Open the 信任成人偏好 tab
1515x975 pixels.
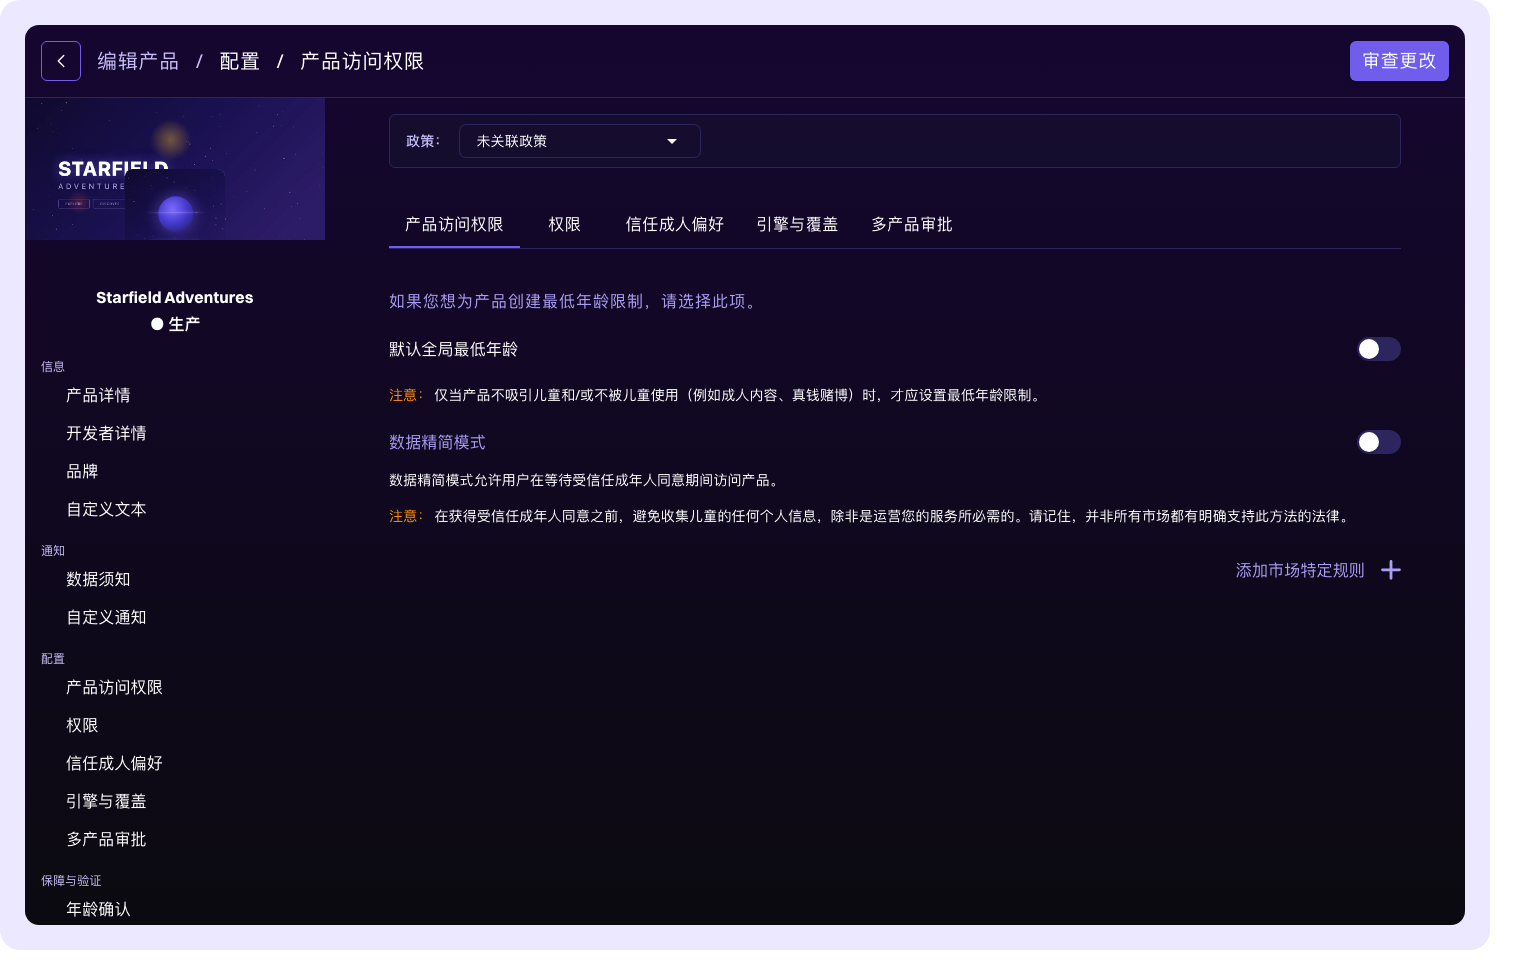pos(675,225)
